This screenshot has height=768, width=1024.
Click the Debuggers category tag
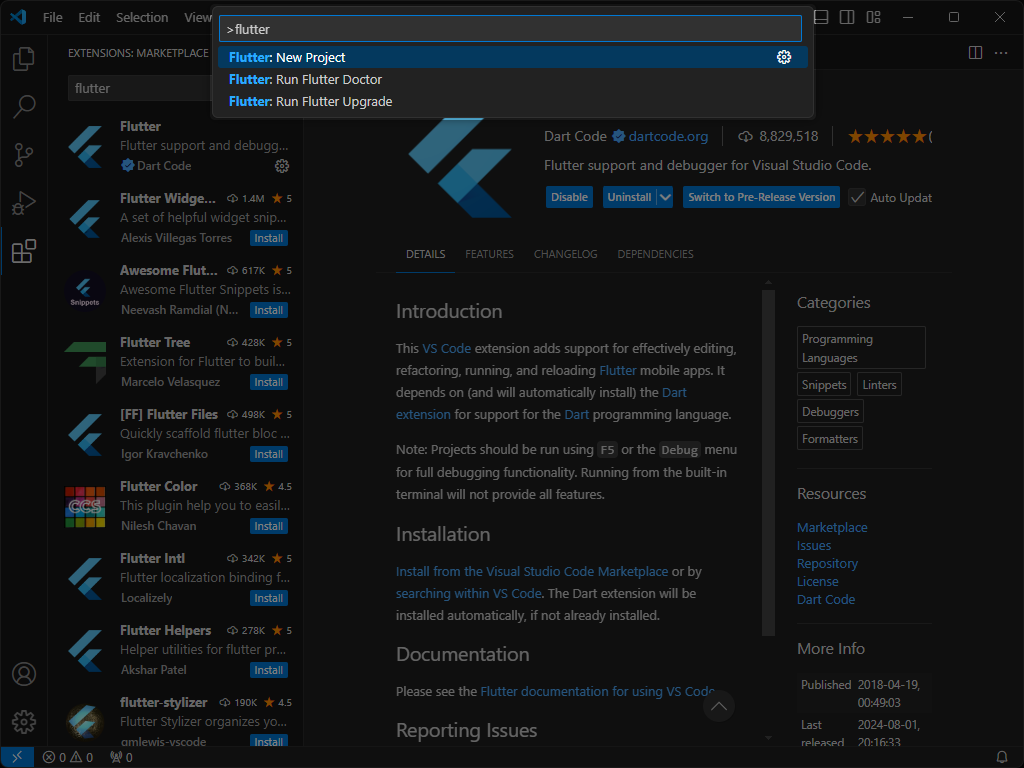830,412
